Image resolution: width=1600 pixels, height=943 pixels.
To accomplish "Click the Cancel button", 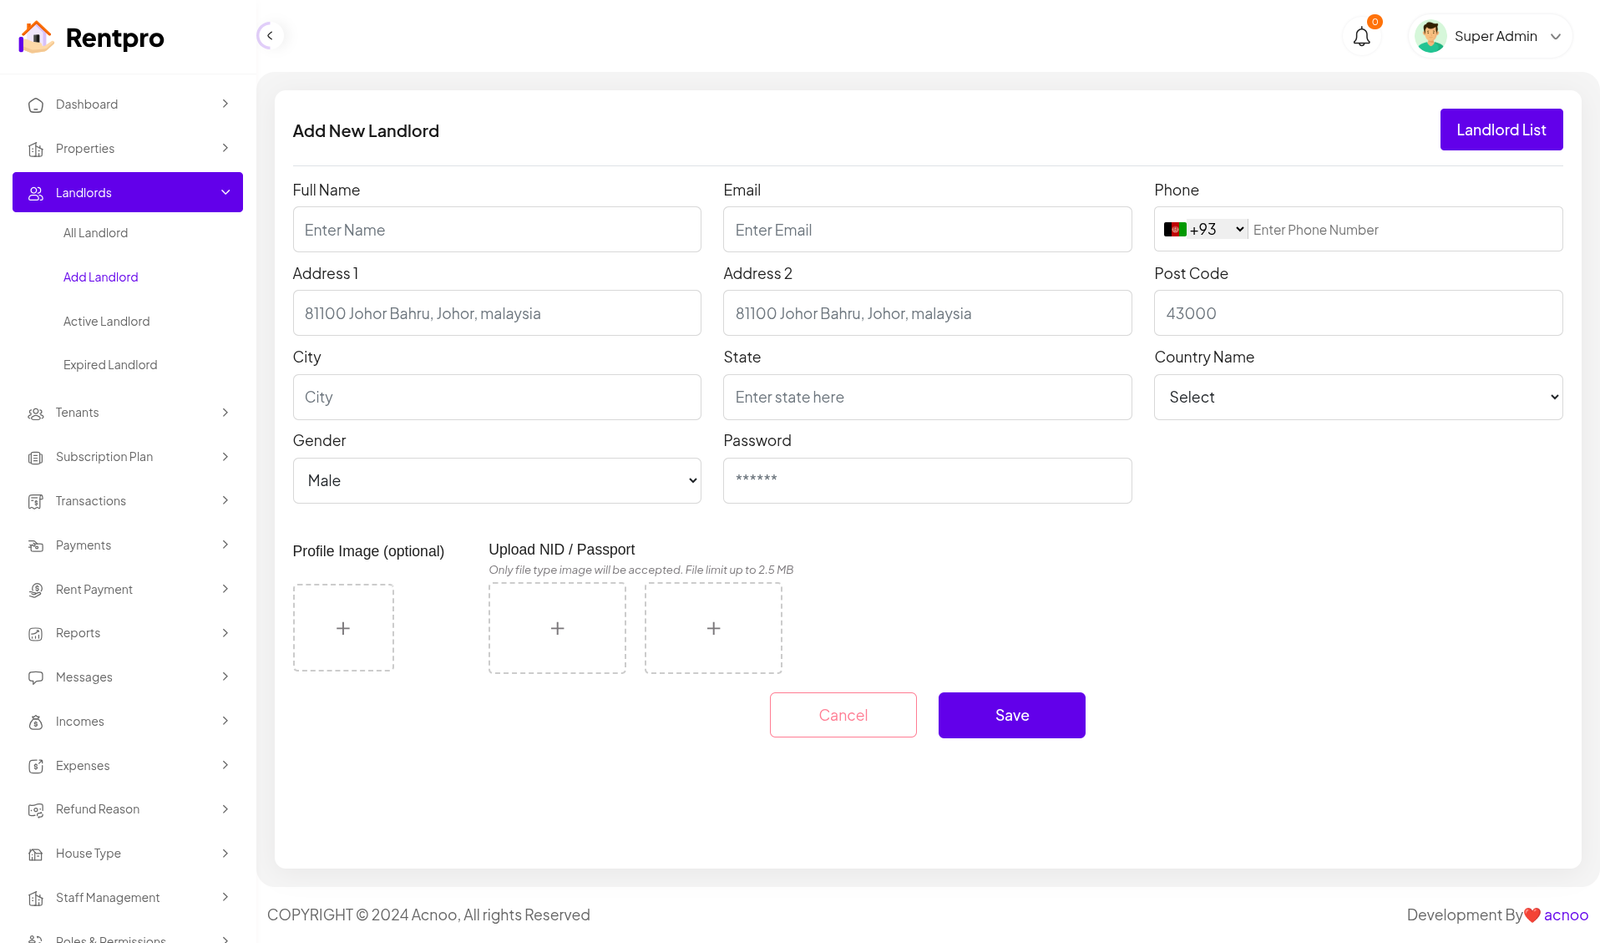I will [x=843, y=715].
